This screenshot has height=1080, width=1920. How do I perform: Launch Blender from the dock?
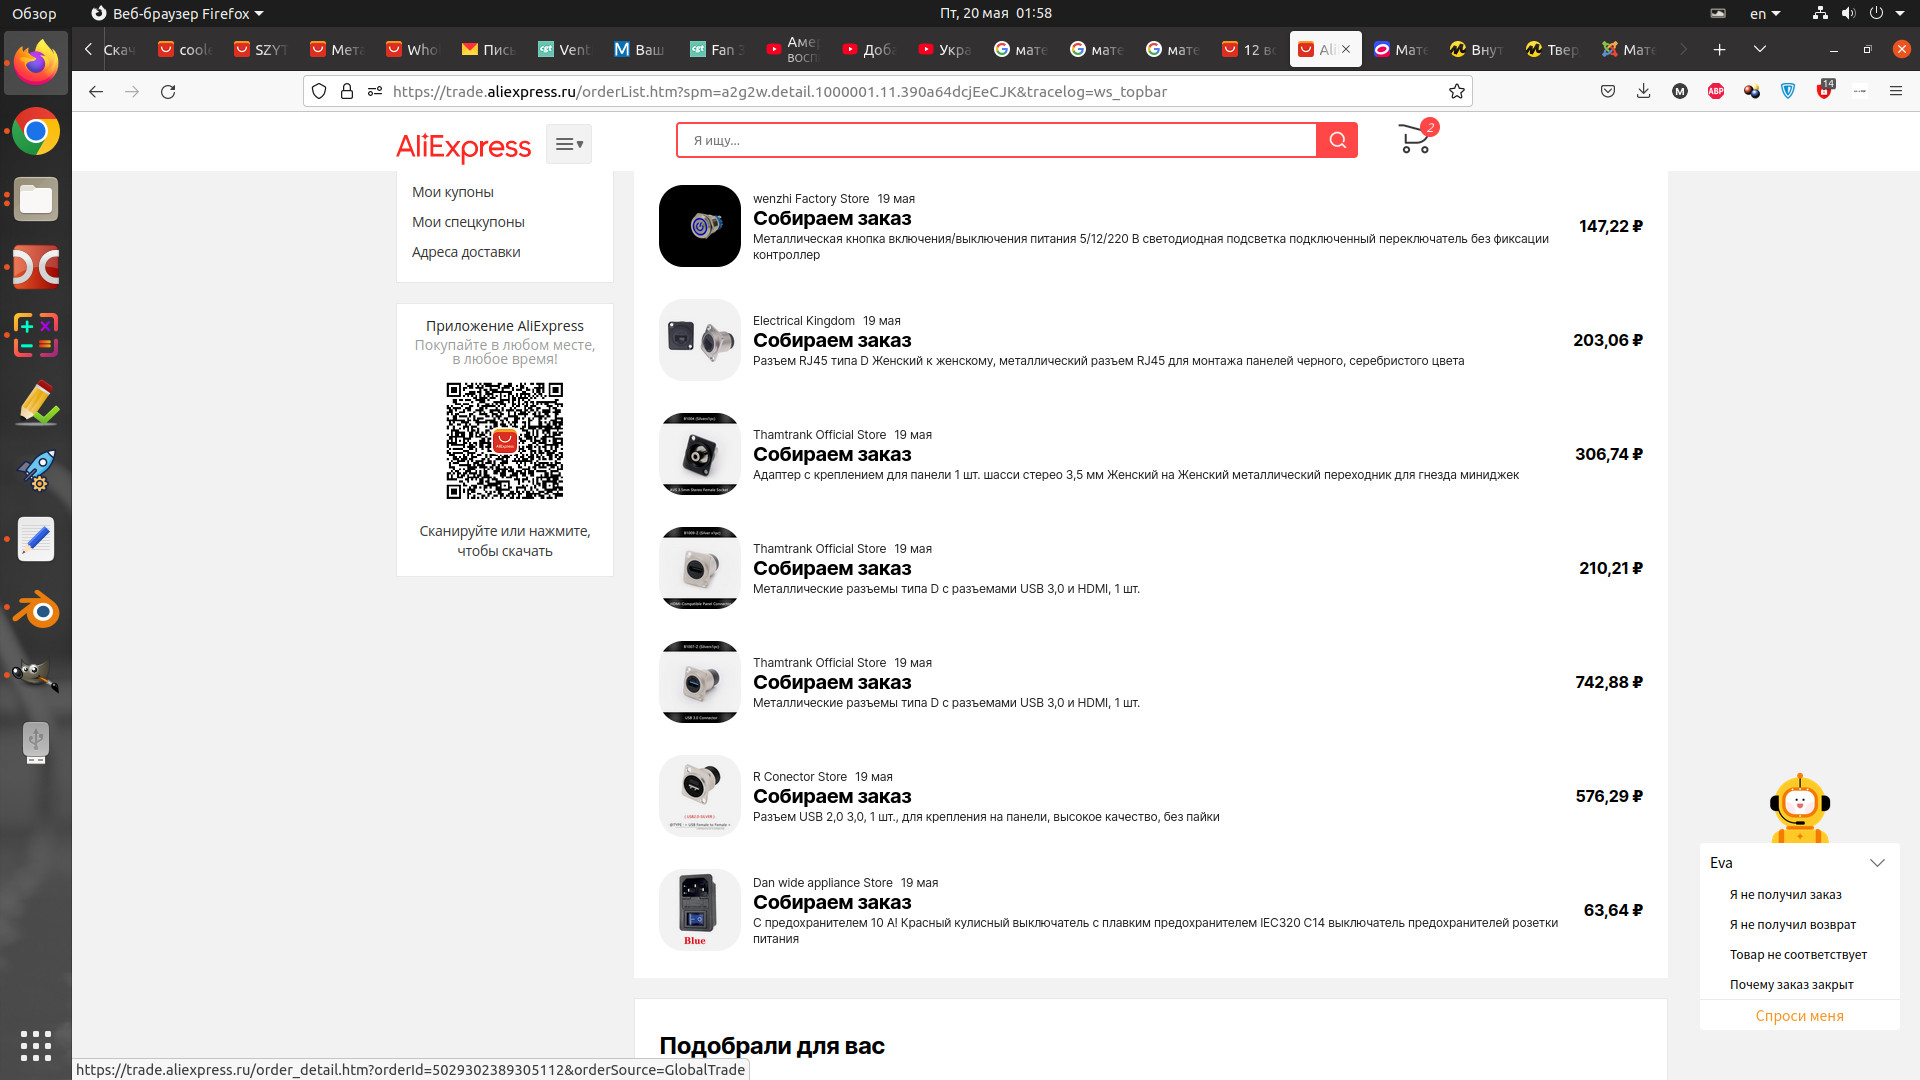click(x=36, y=608)
